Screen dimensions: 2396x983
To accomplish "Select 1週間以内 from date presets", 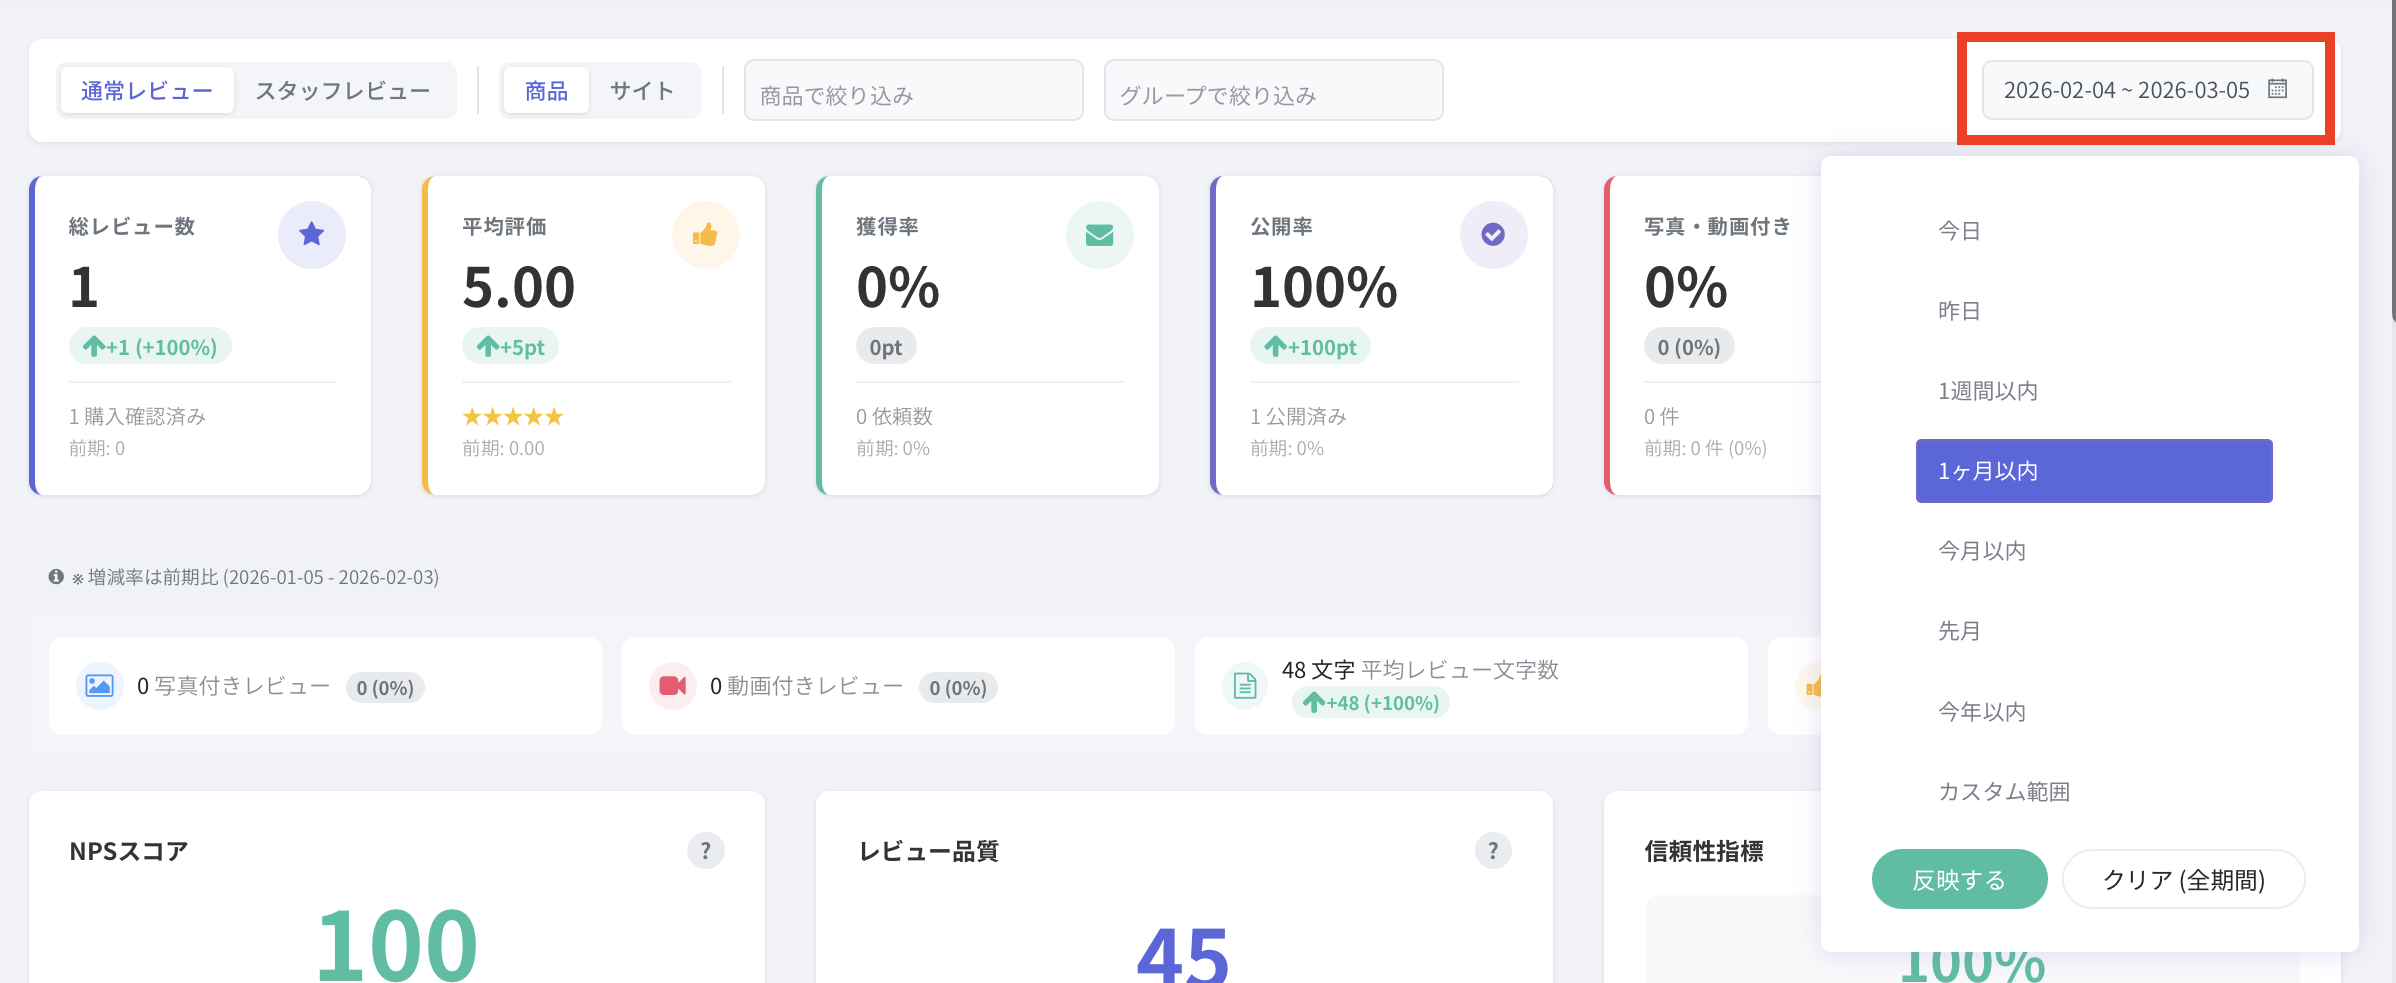I will [x=1988, y=391].
